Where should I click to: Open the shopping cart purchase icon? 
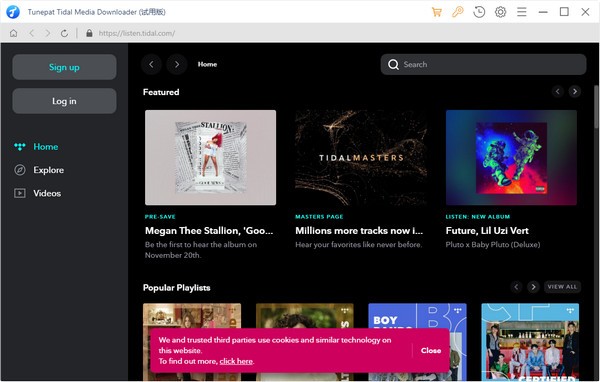(x=437, y=12)
